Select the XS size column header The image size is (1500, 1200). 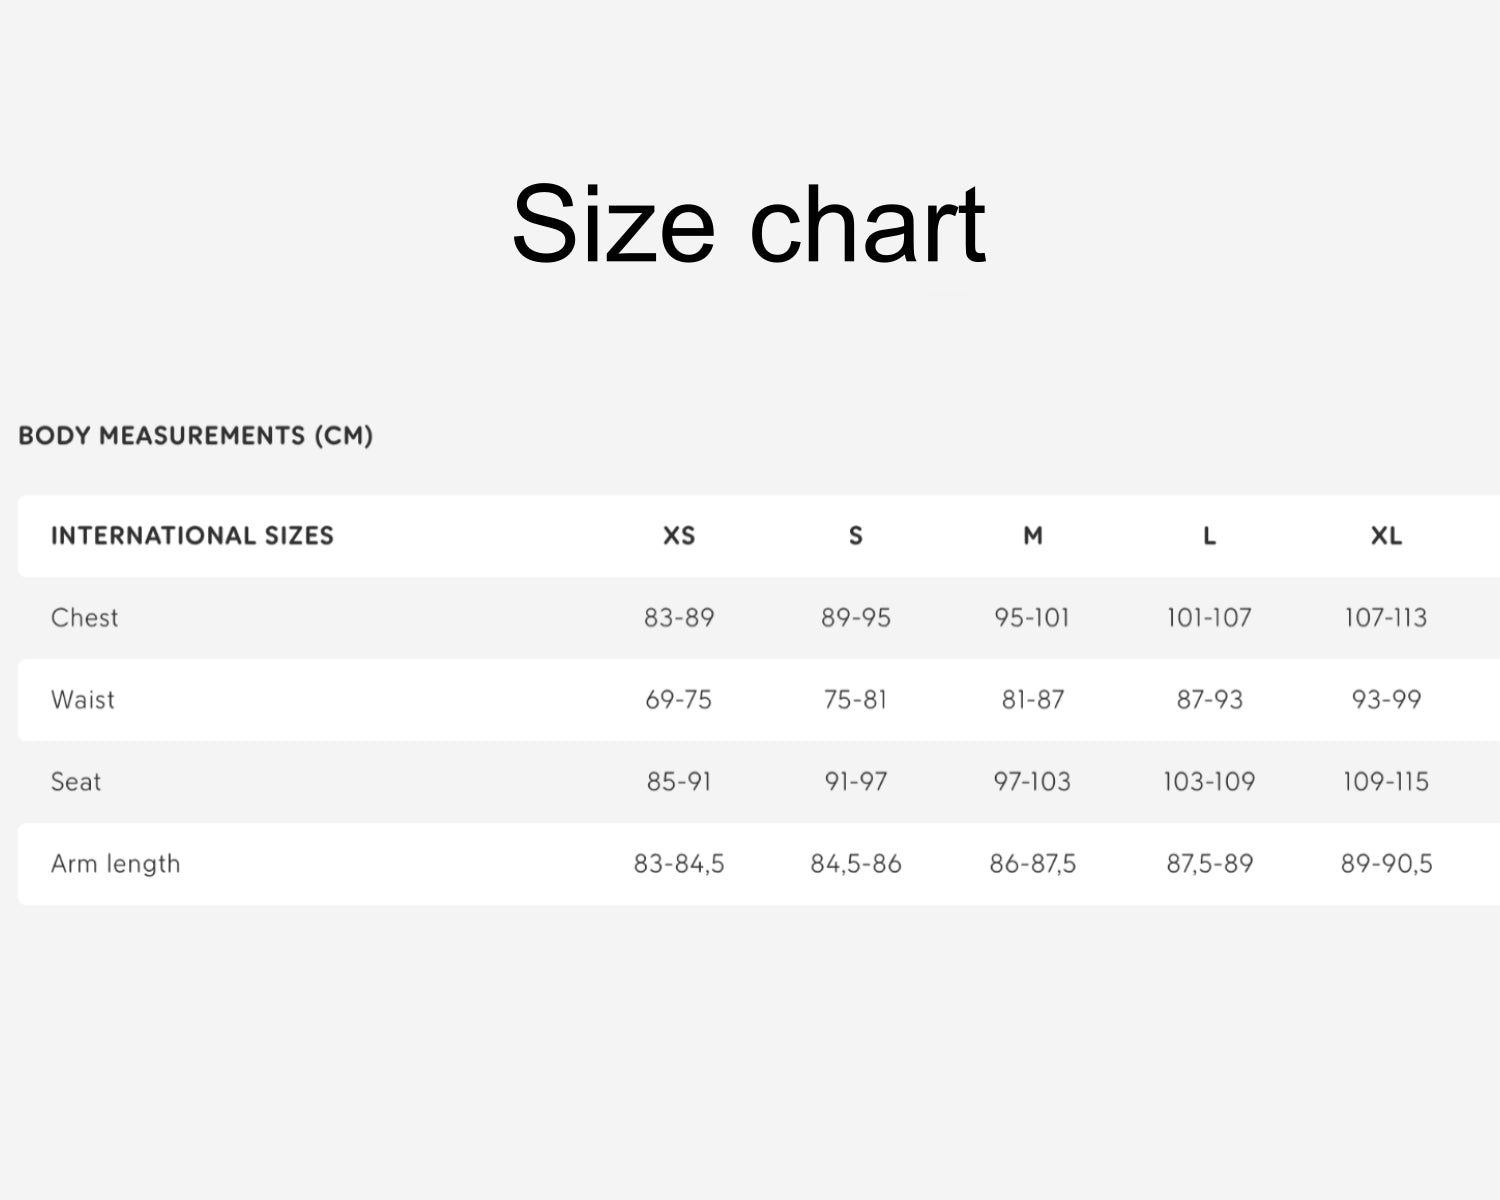[x=679, y=536]
